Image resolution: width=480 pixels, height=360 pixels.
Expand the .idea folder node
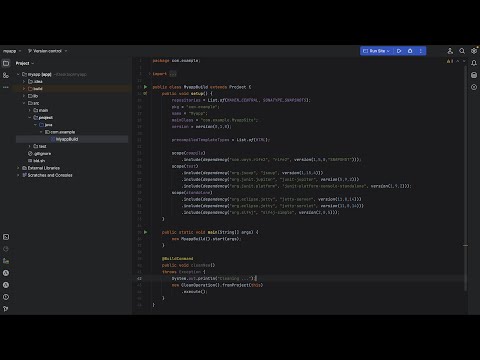pos(24,82)
